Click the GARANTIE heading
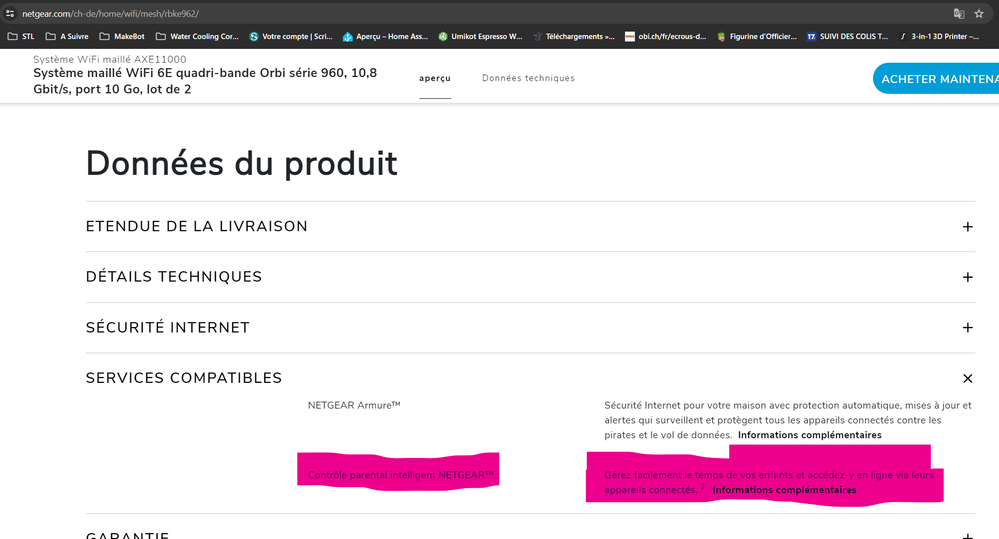 pyautogui.click(x=127, y=535)
